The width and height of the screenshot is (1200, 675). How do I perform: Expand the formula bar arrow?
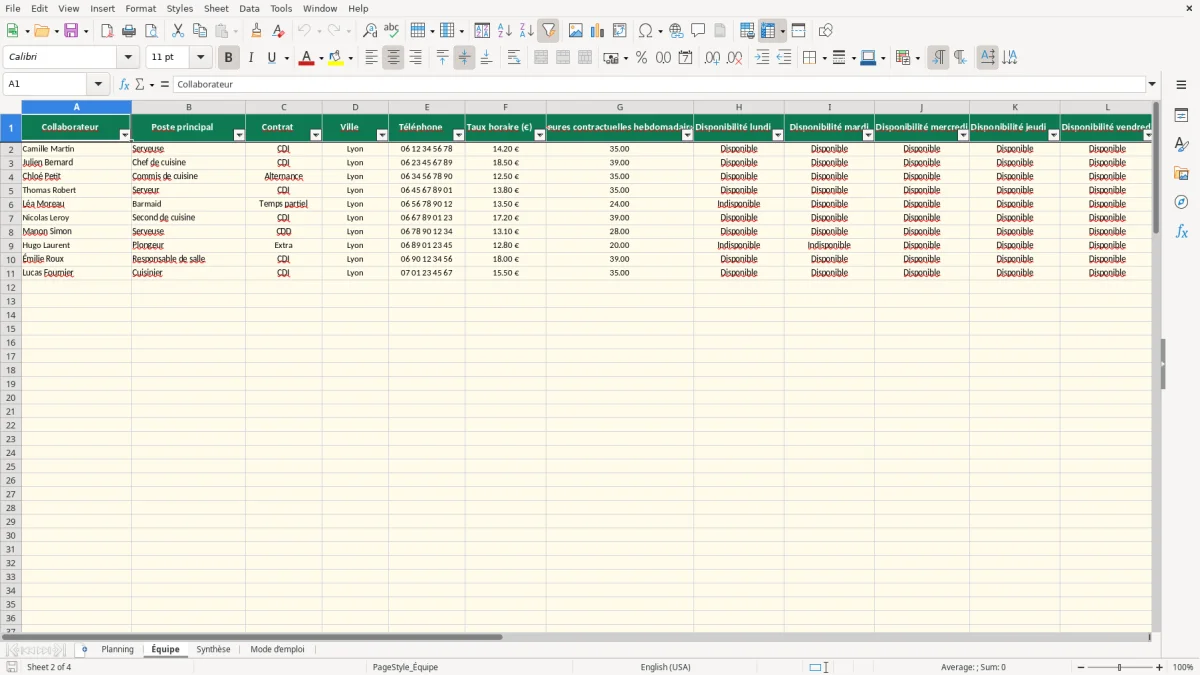click(1152, 85)
